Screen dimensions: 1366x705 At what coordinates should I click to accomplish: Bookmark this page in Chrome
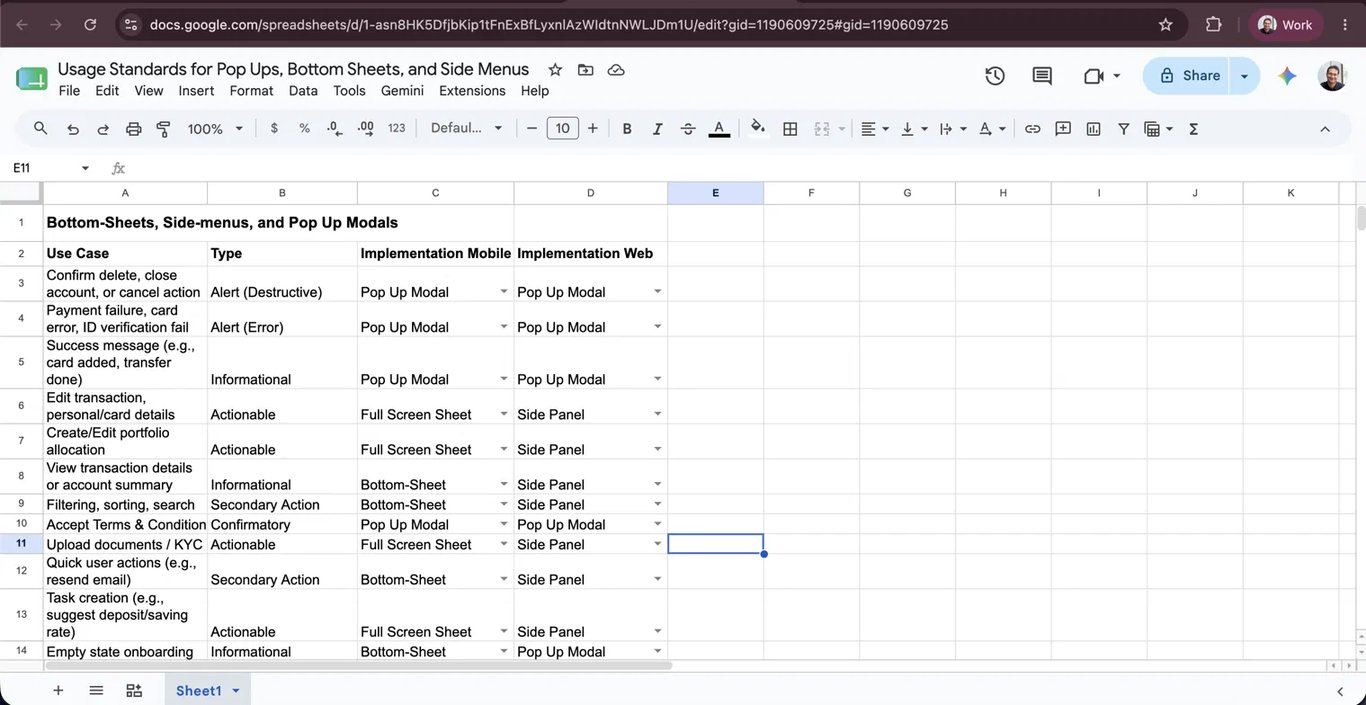[x=1165, y=24]
